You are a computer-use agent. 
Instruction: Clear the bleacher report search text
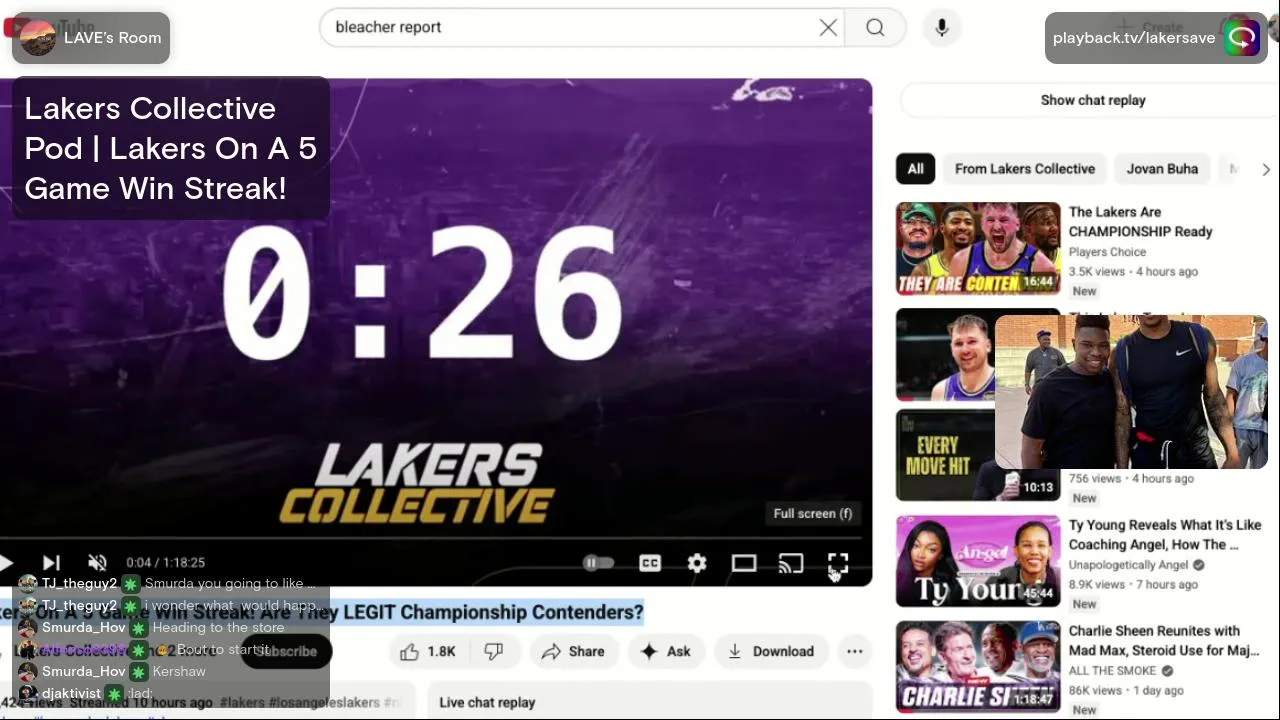pos(828,28)
